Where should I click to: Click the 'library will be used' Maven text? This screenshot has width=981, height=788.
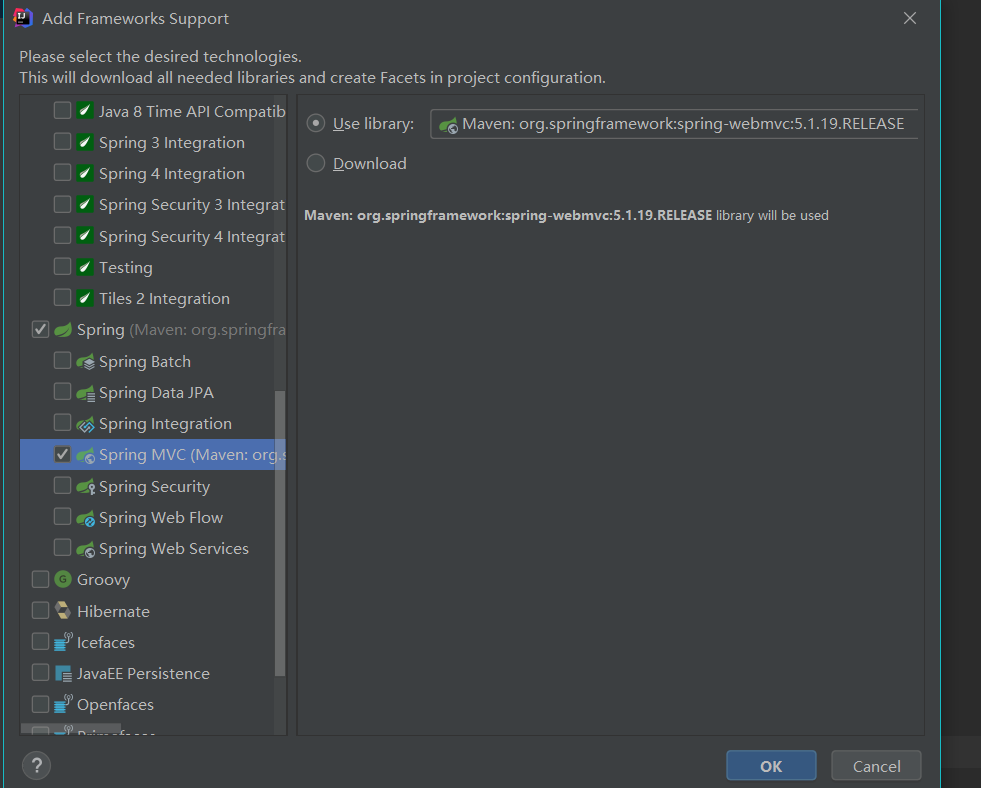(x=566, y=215)
